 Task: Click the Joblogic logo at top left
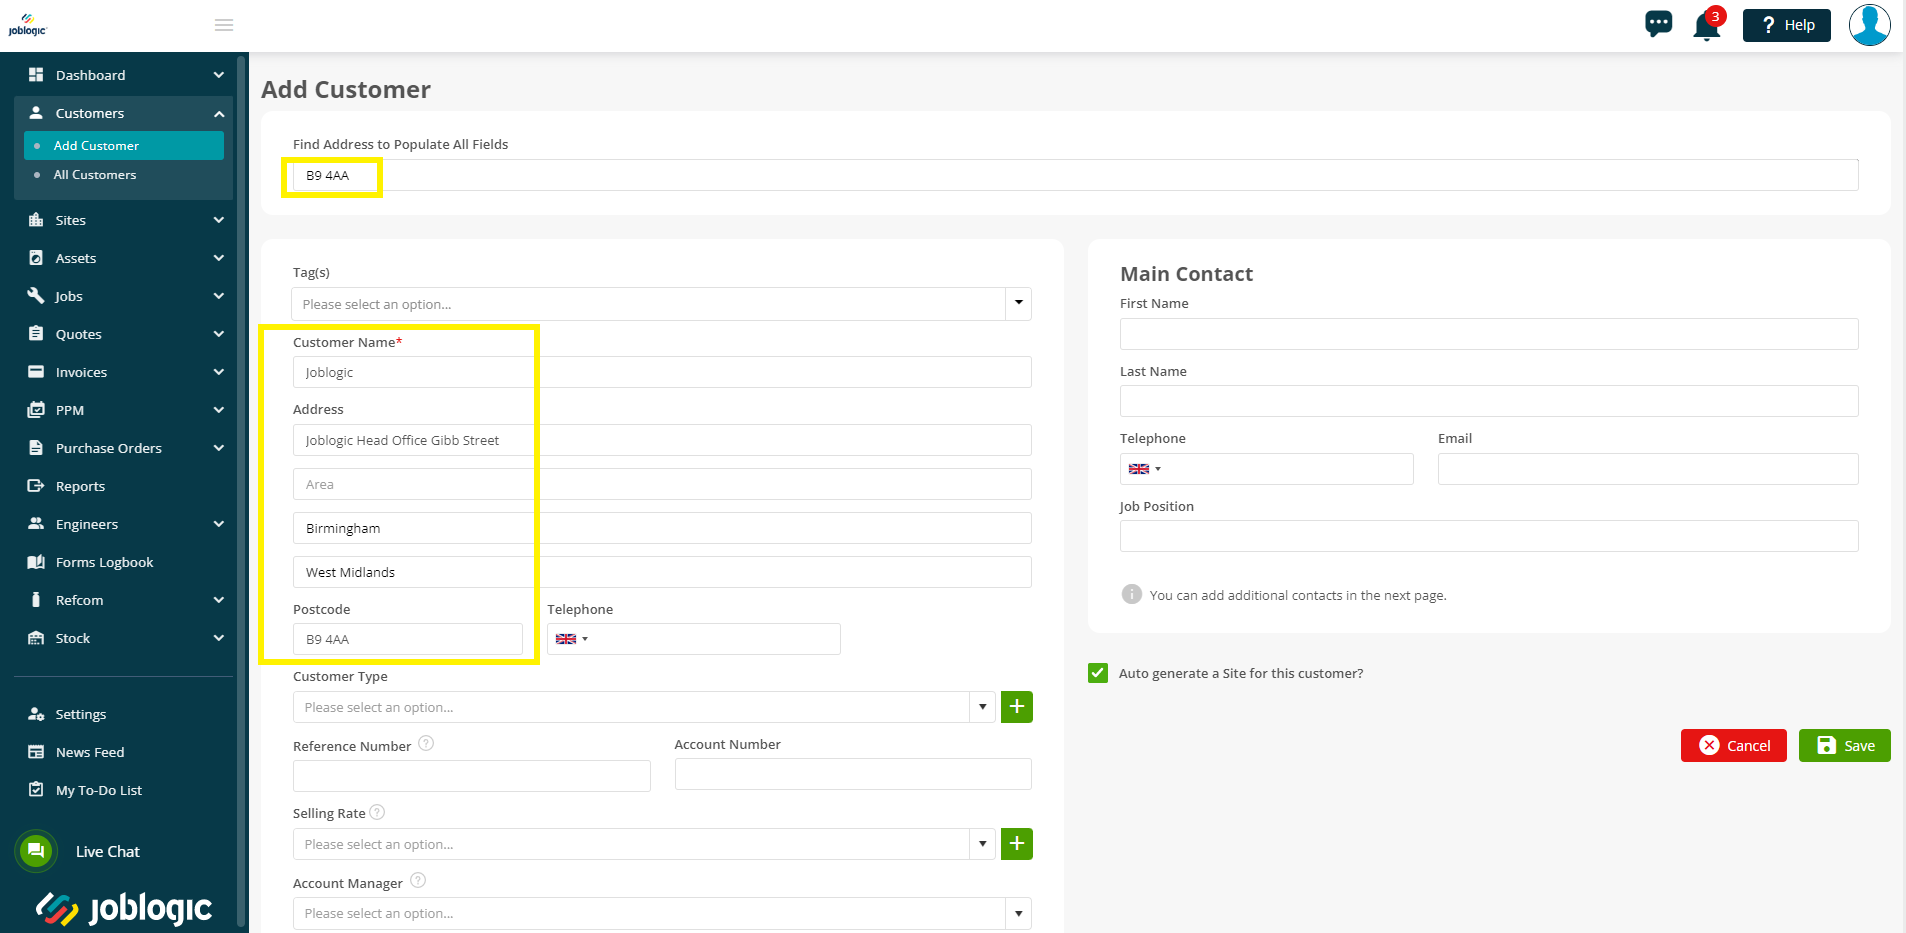pos(27,25)
